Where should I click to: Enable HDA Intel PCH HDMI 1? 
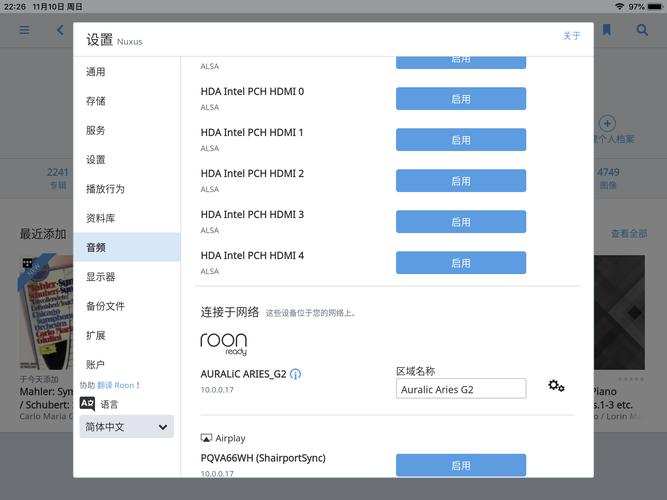[461, 140]
